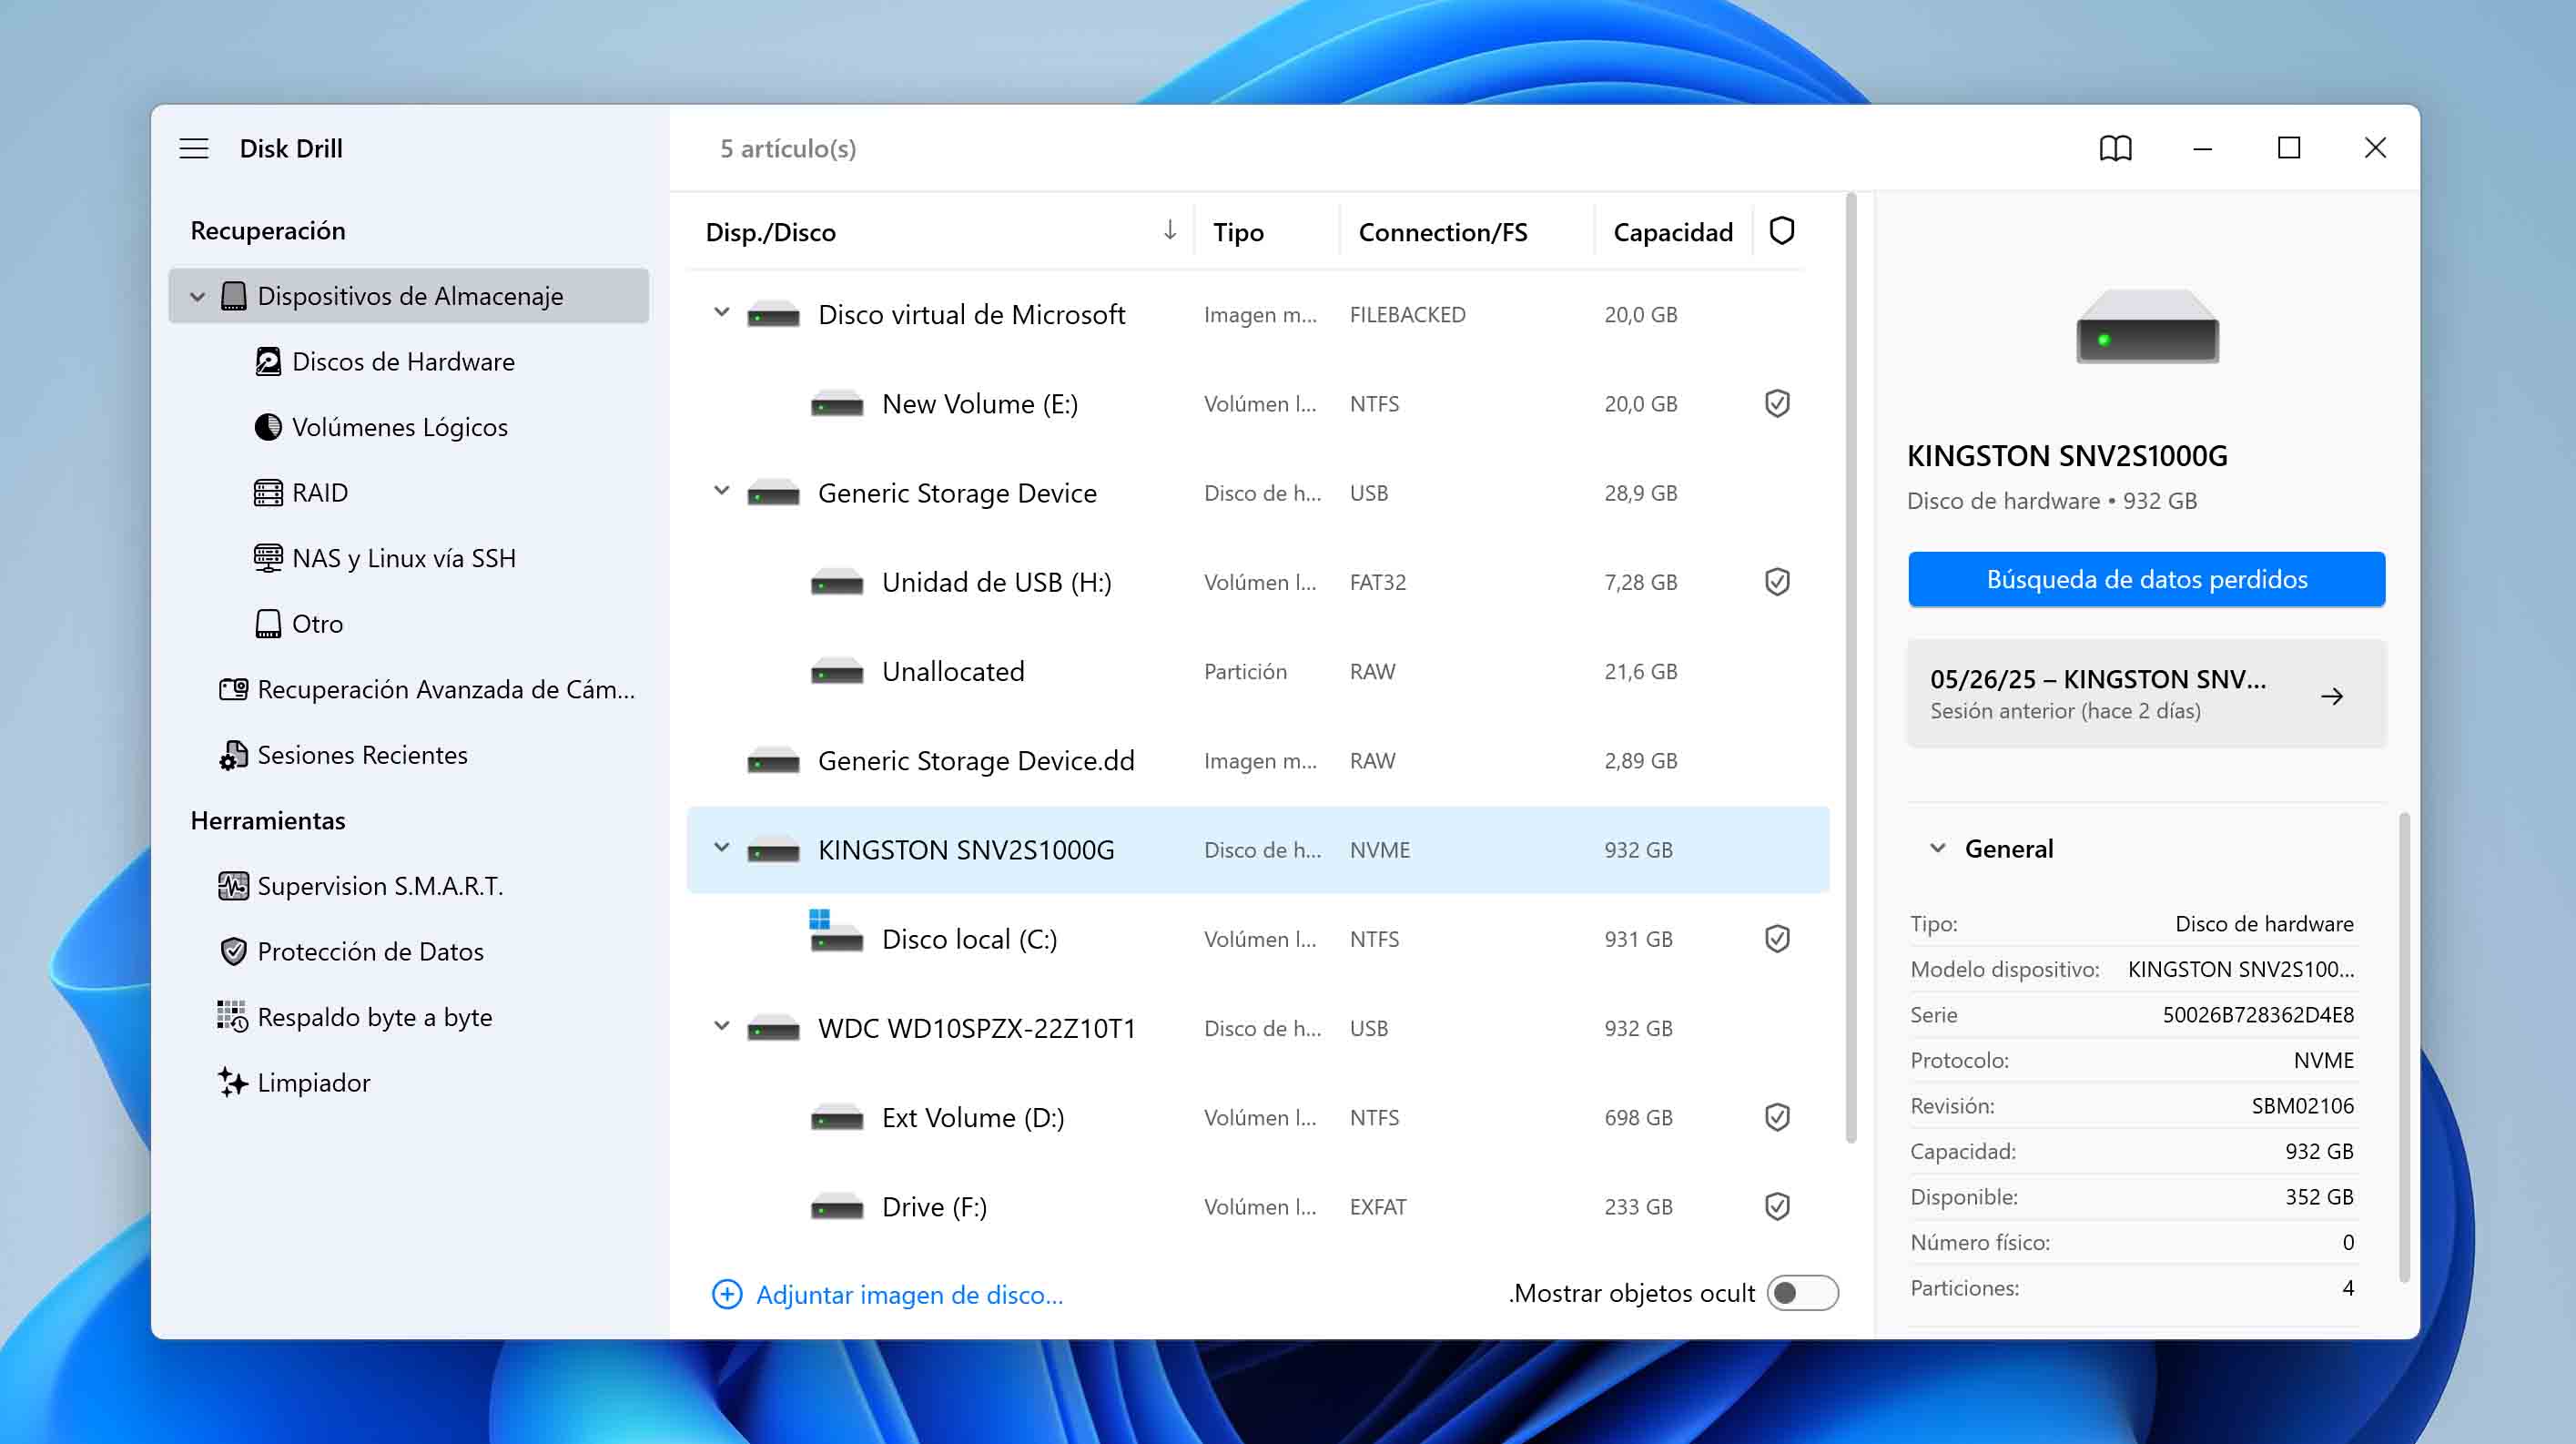The image size is (2576, 1444).
Task: Click the protection shield column header icon
Action: pos(1781,231)
